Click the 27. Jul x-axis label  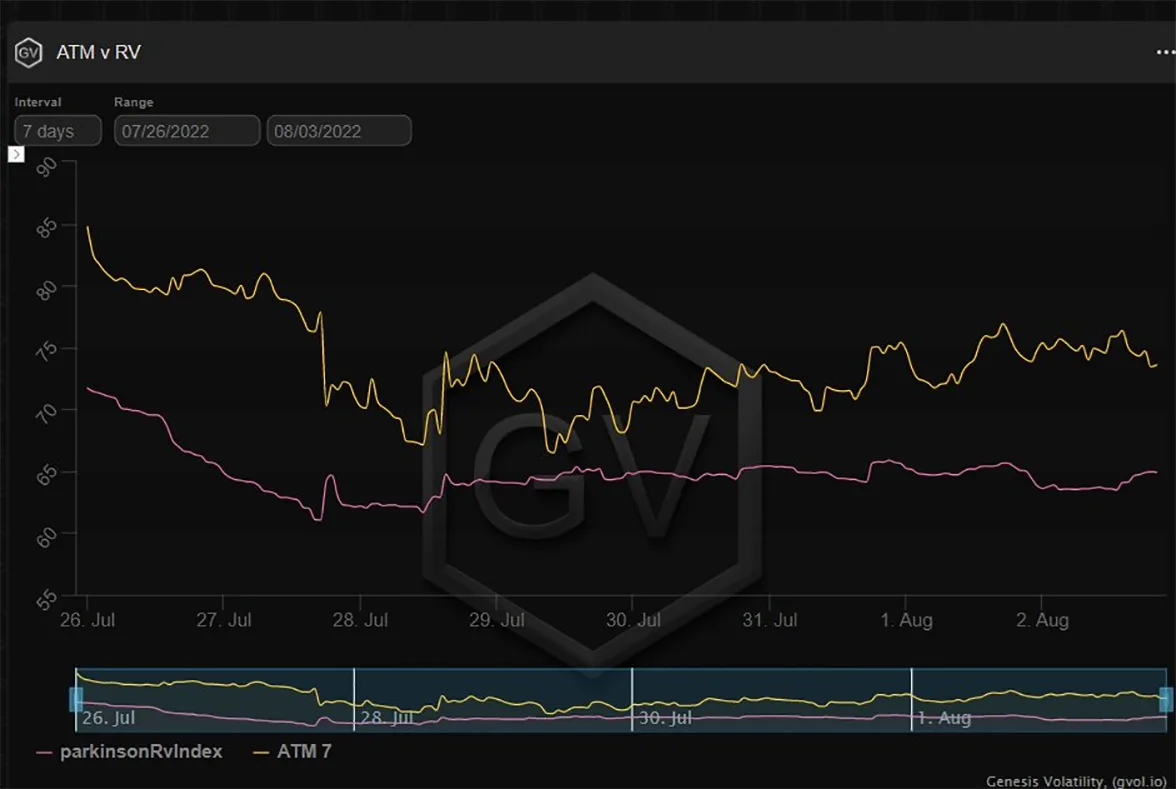pos(224,620)
